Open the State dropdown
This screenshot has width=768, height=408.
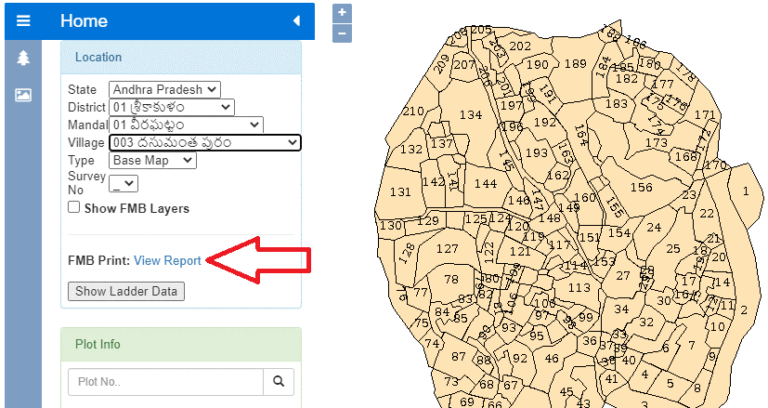(x=165, y=90)
